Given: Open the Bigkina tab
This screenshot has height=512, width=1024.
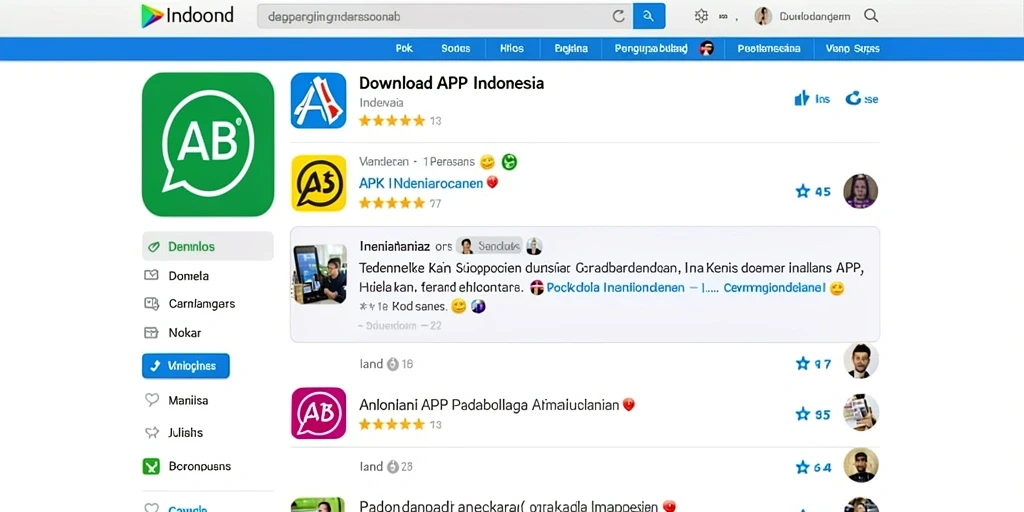Looking at the screenshot, I should click(571, 48).
